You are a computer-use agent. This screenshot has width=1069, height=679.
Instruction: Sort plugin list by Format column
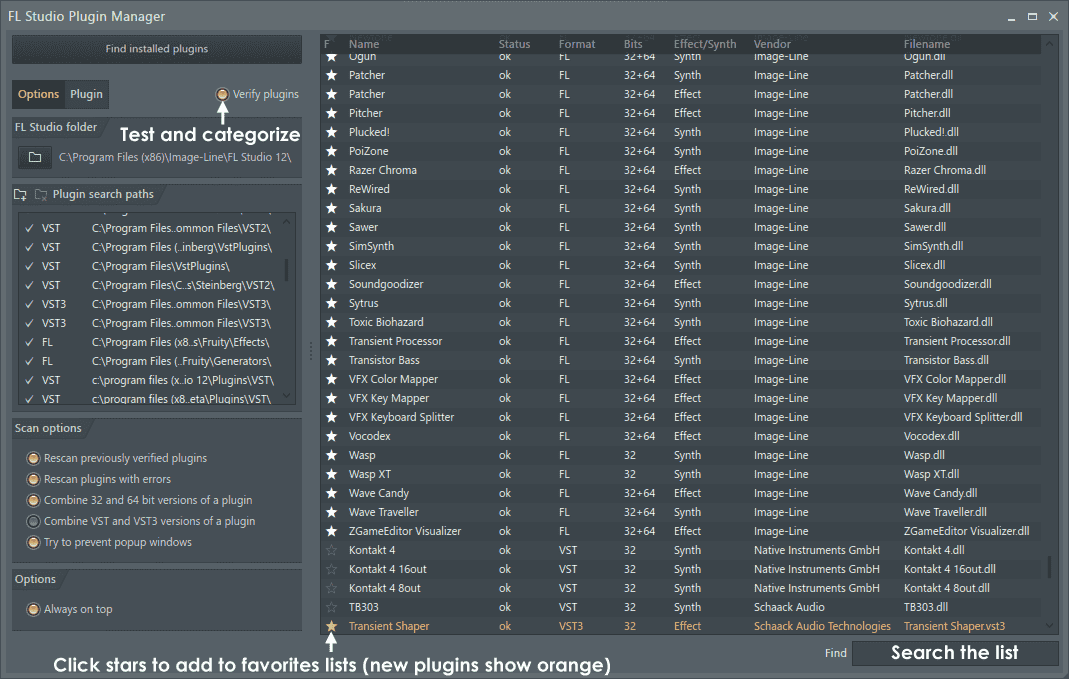tap(577, 44)
